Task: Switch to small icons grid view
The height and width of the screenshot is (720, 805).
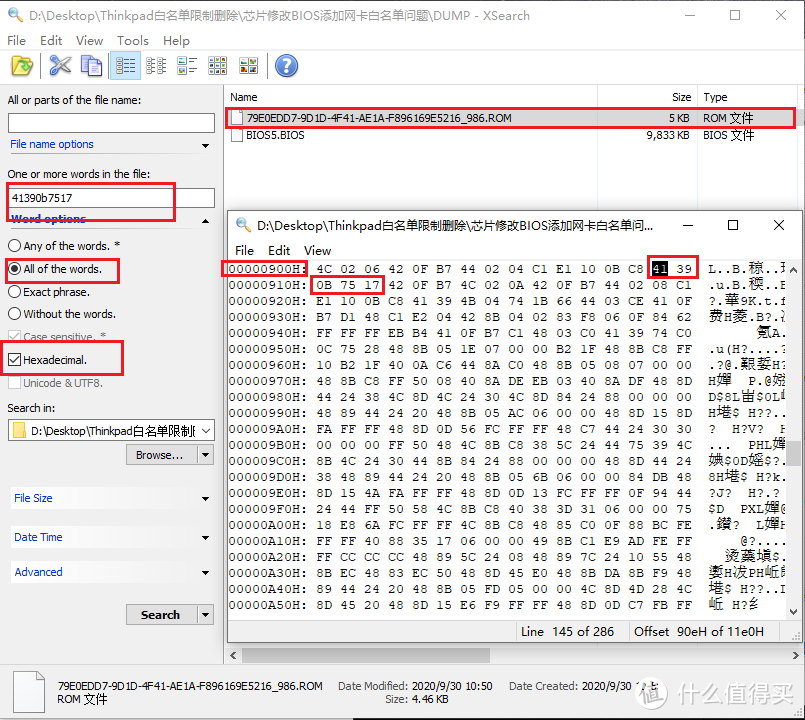Action: pos(217,66)
